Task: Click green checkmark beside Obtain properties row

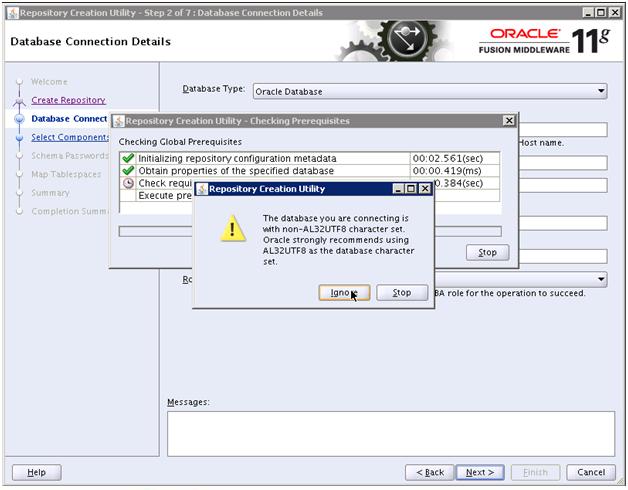Action: pos(128,171)
